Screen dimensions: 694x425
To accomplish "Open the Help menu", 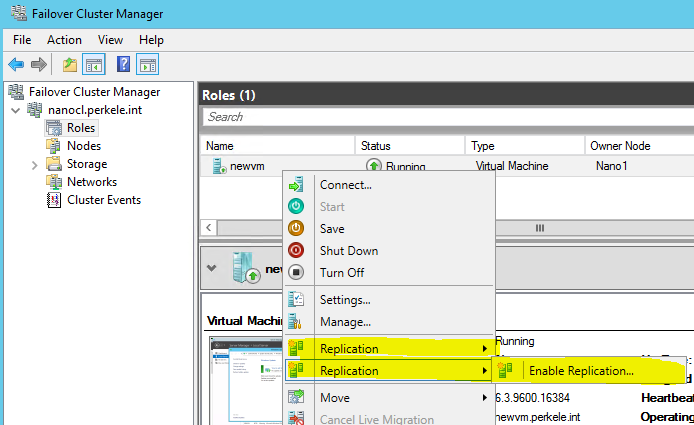I will pos(151,40).
